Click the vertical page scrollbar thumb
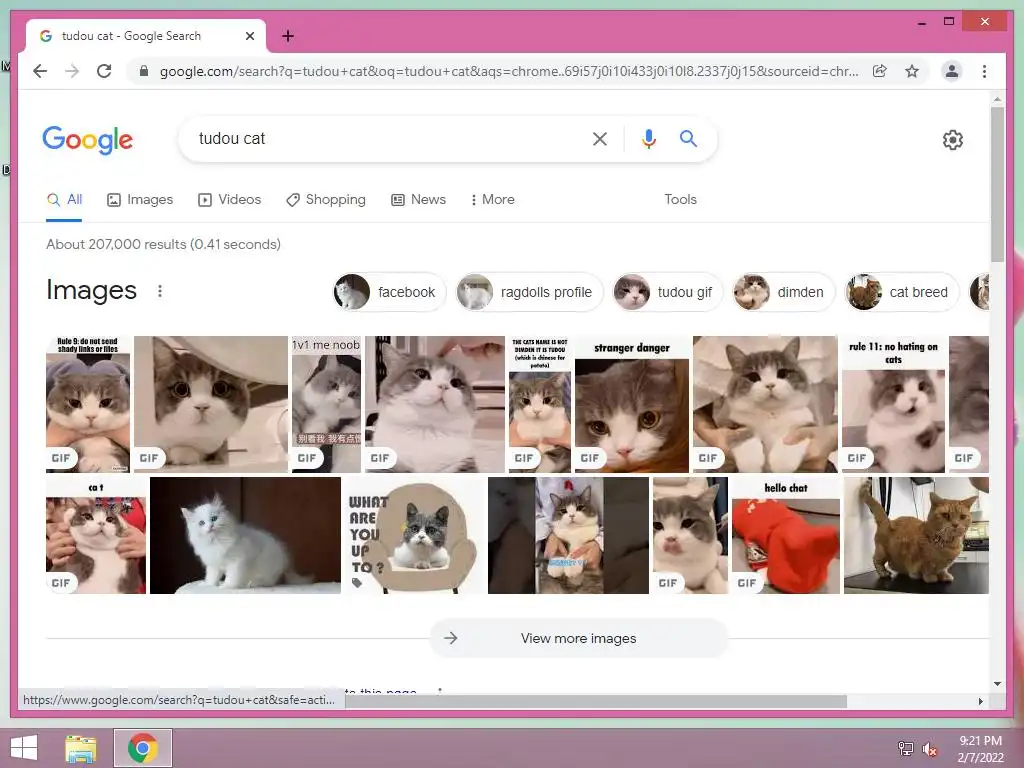 (x=997, y=185)
